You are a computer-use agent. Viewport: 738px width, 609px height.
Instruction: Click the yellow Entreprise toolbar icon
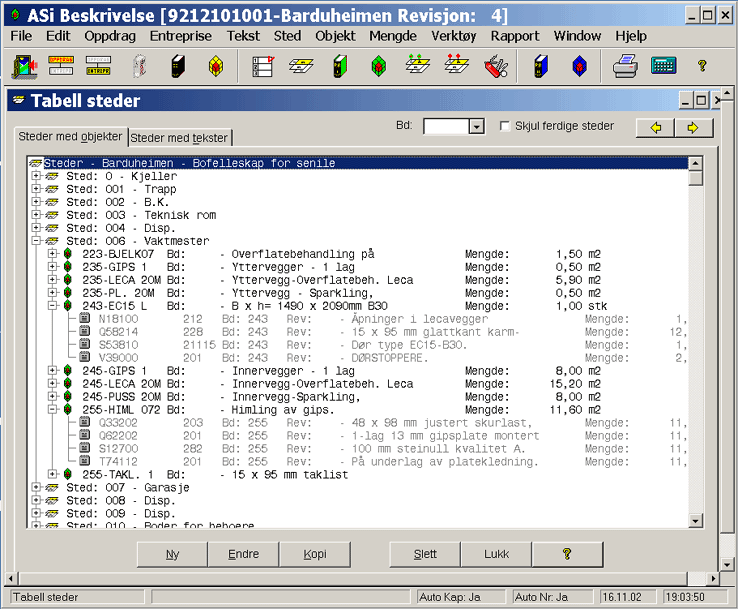98,66
